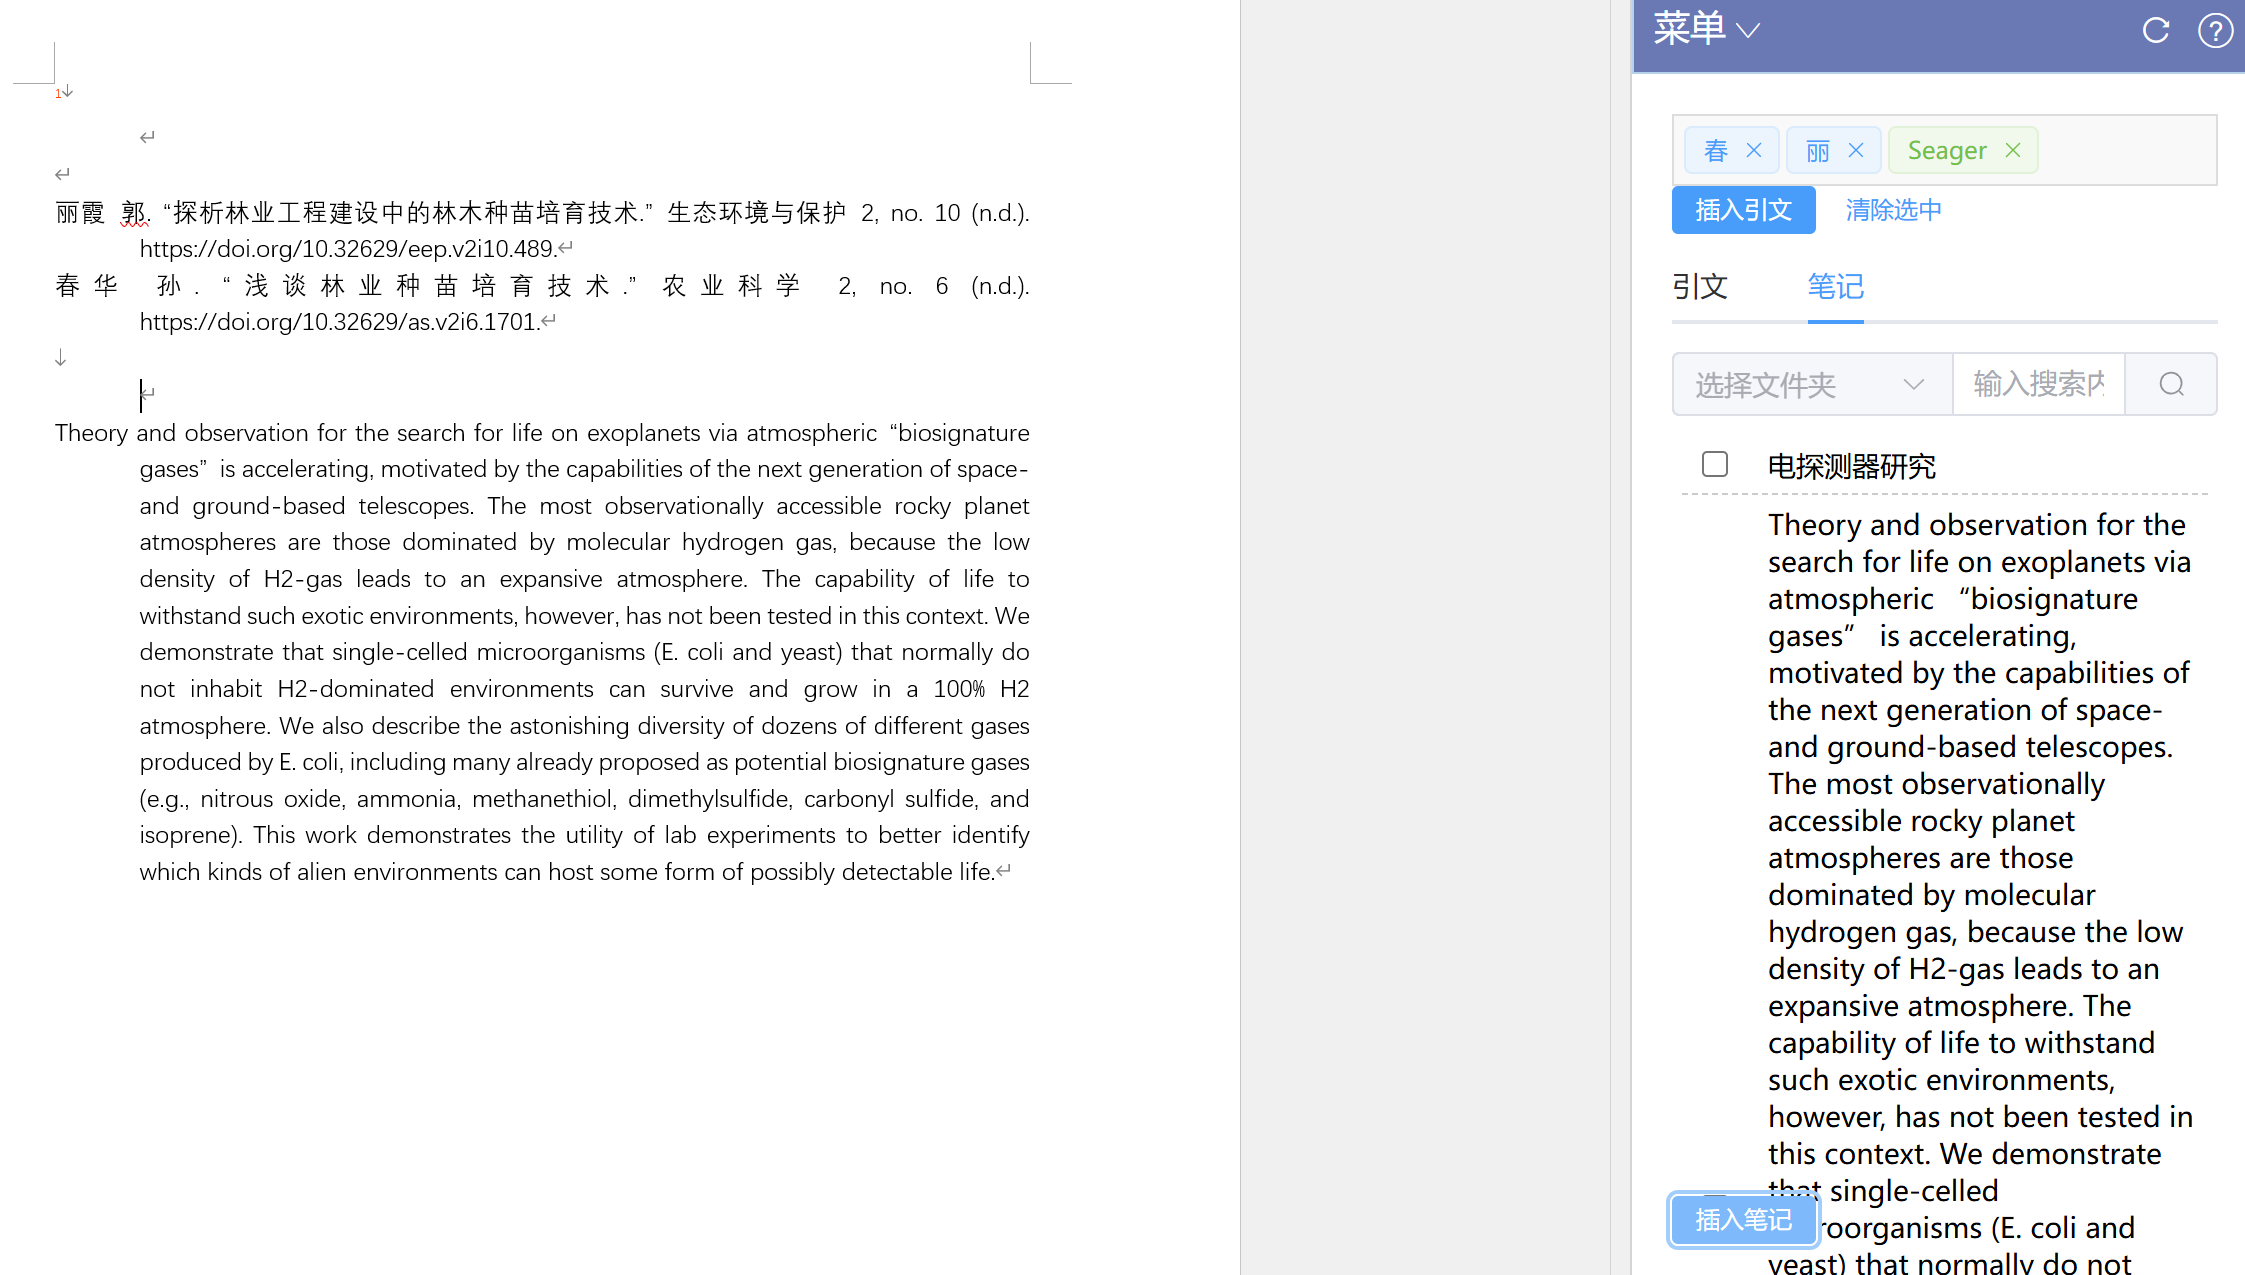Image resolution: width=2245 pixels, height=1275 pixels.
Task: Remove the 春 tag with its X
Action: coord(1754,150)
